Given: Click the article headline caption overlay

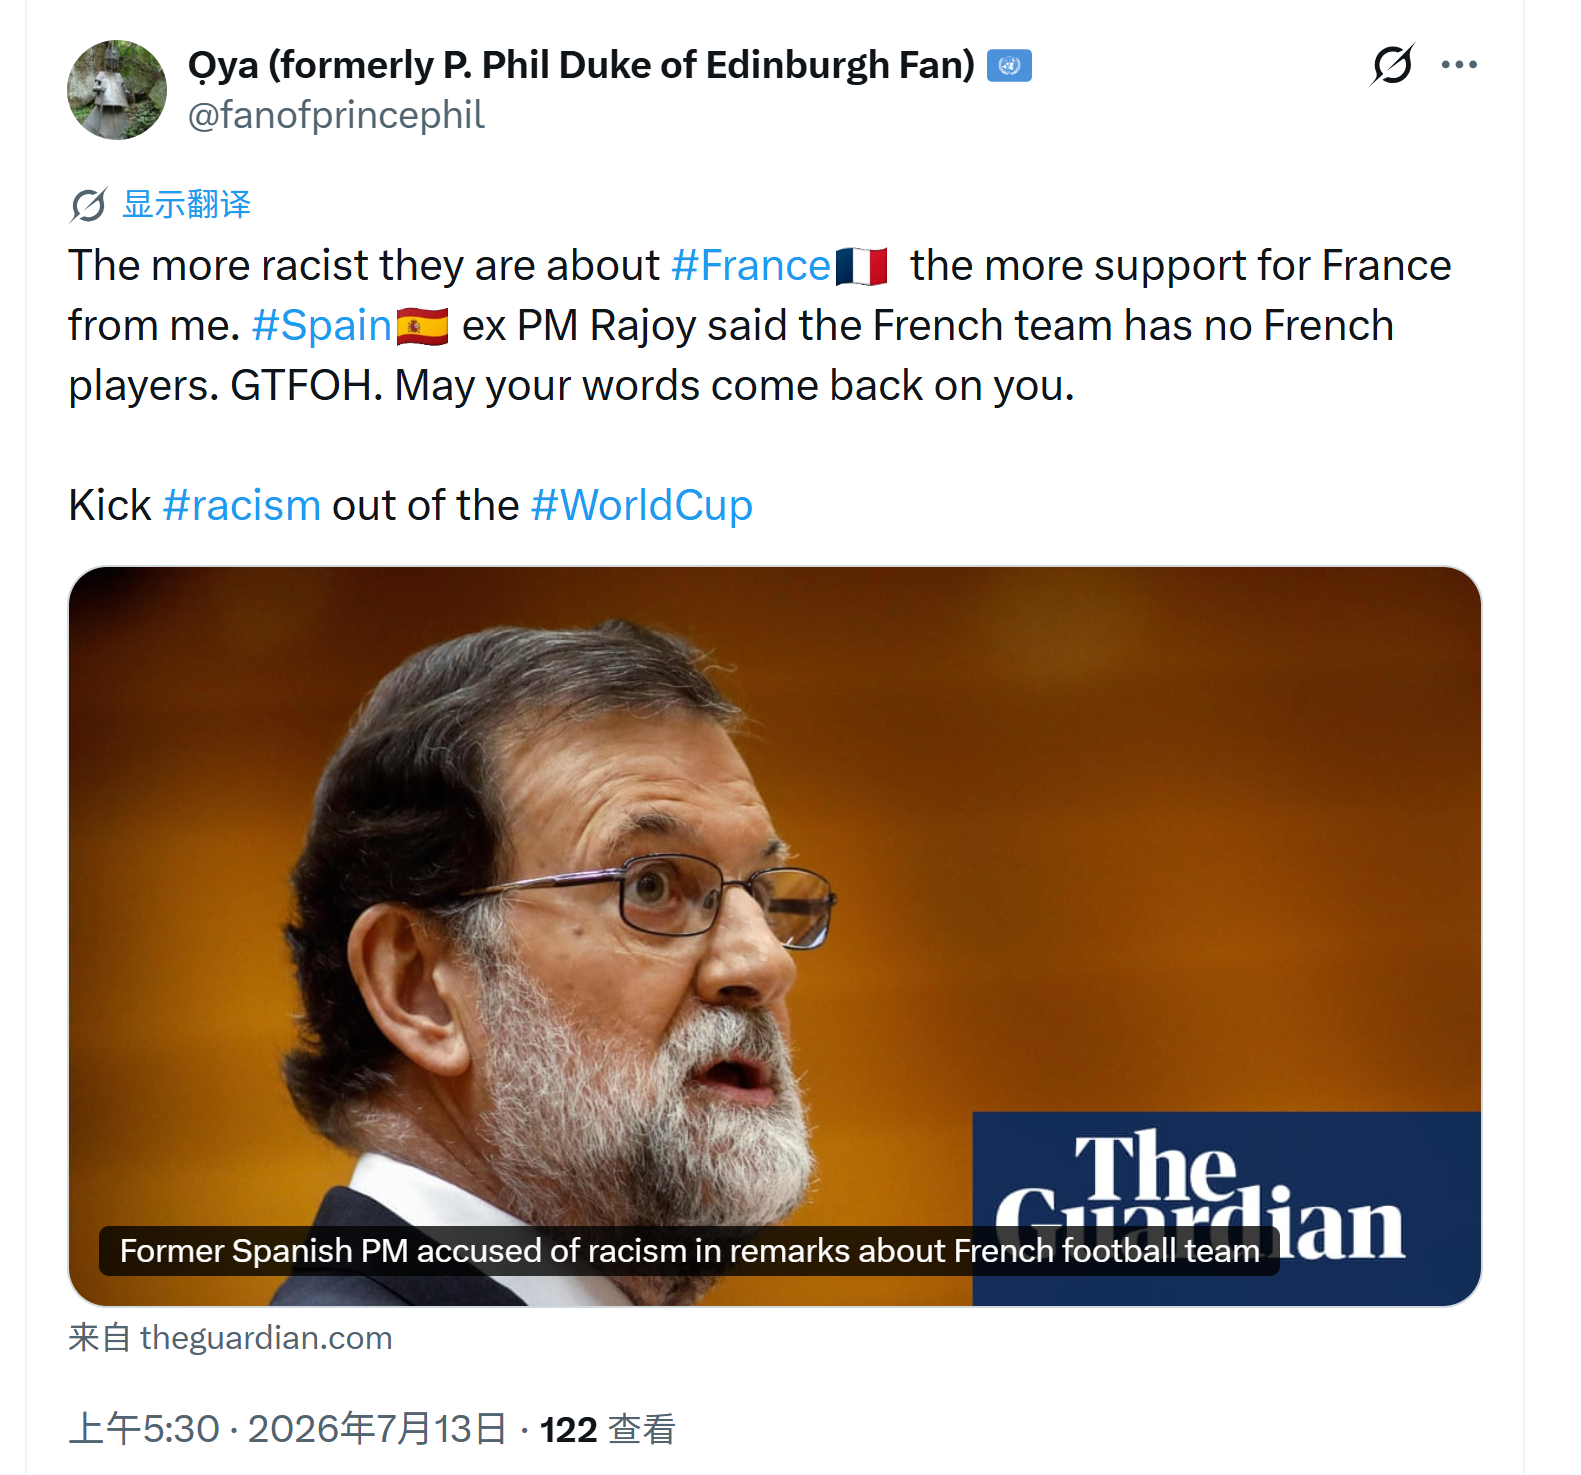Looking at the screenshot, I should pyautogui.click(x=689, y=1251).
